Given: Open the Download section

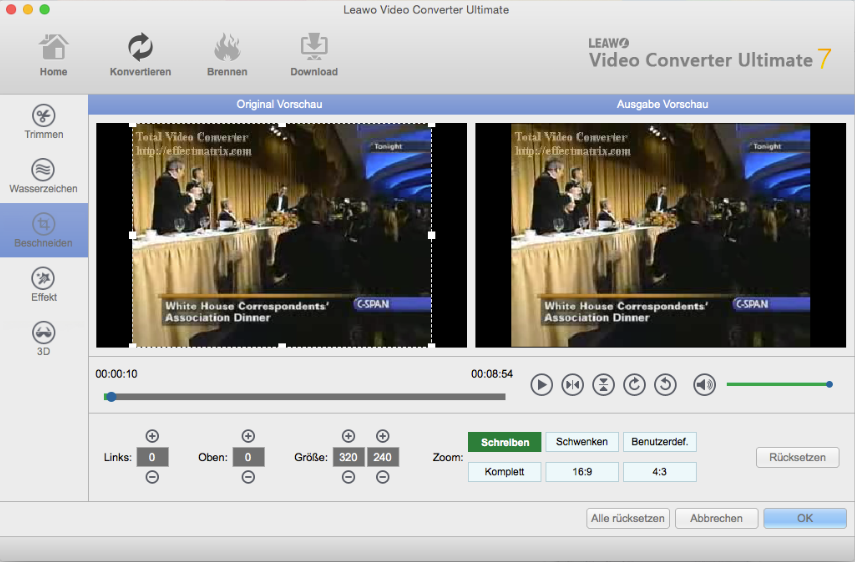Looking at the screenshot, I should 314,55.
